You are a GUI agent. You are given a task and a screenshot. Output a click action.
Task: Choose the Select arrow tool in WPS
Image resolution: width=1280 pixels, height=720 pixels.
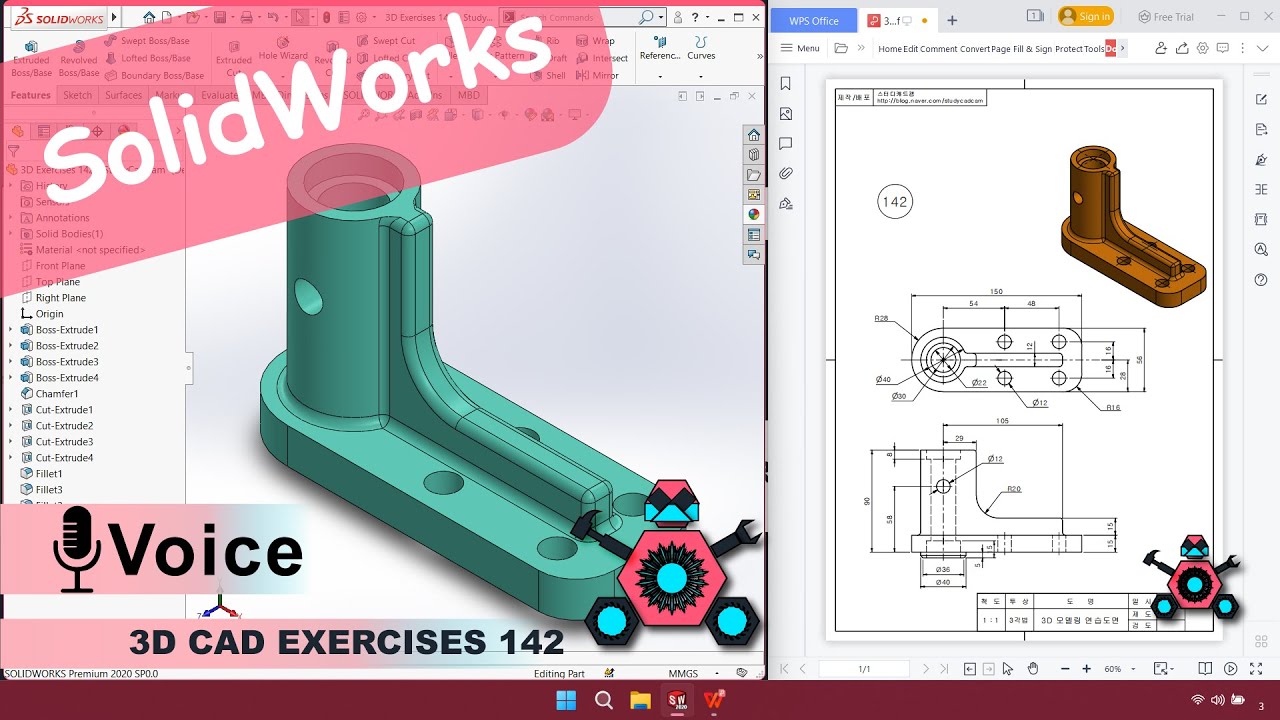1008,668
